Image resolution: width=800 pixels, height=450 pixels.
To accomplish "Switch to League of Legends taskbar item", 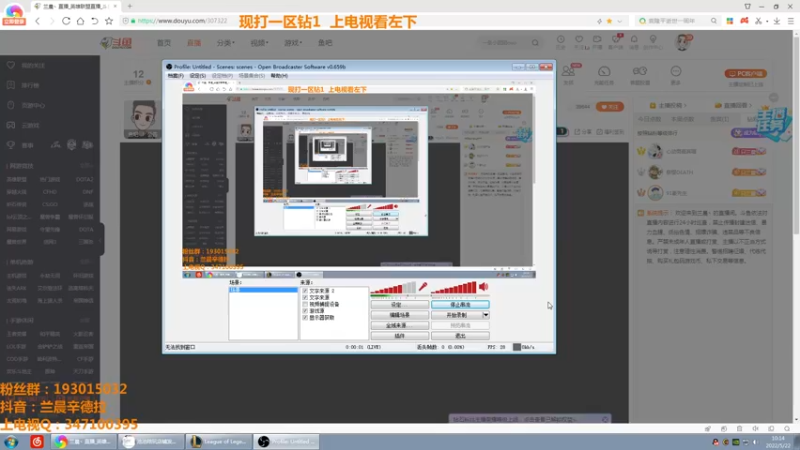I will [218, 441].
